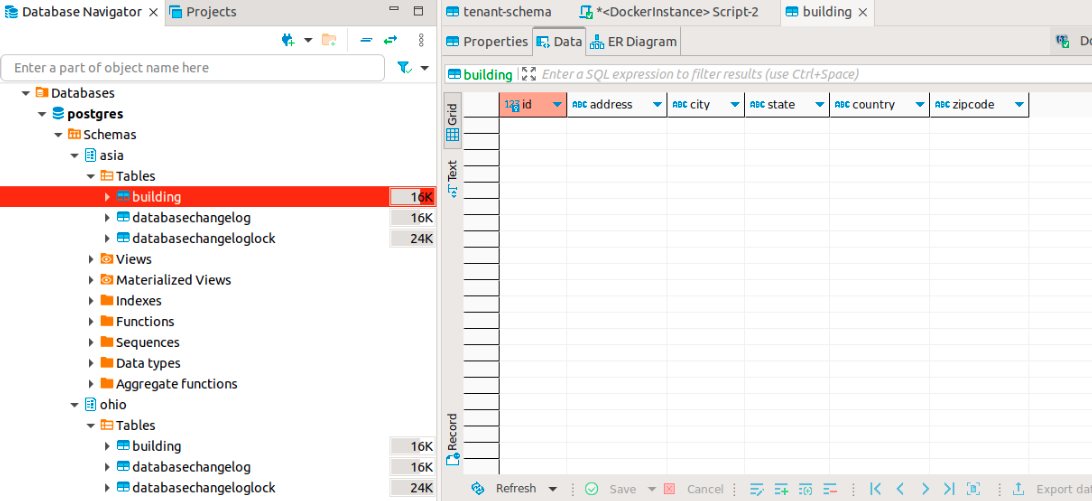The height and width of the screenshot is (501, 1092).
Task: Go to the first row icon
Action: [x=875, y=488]
